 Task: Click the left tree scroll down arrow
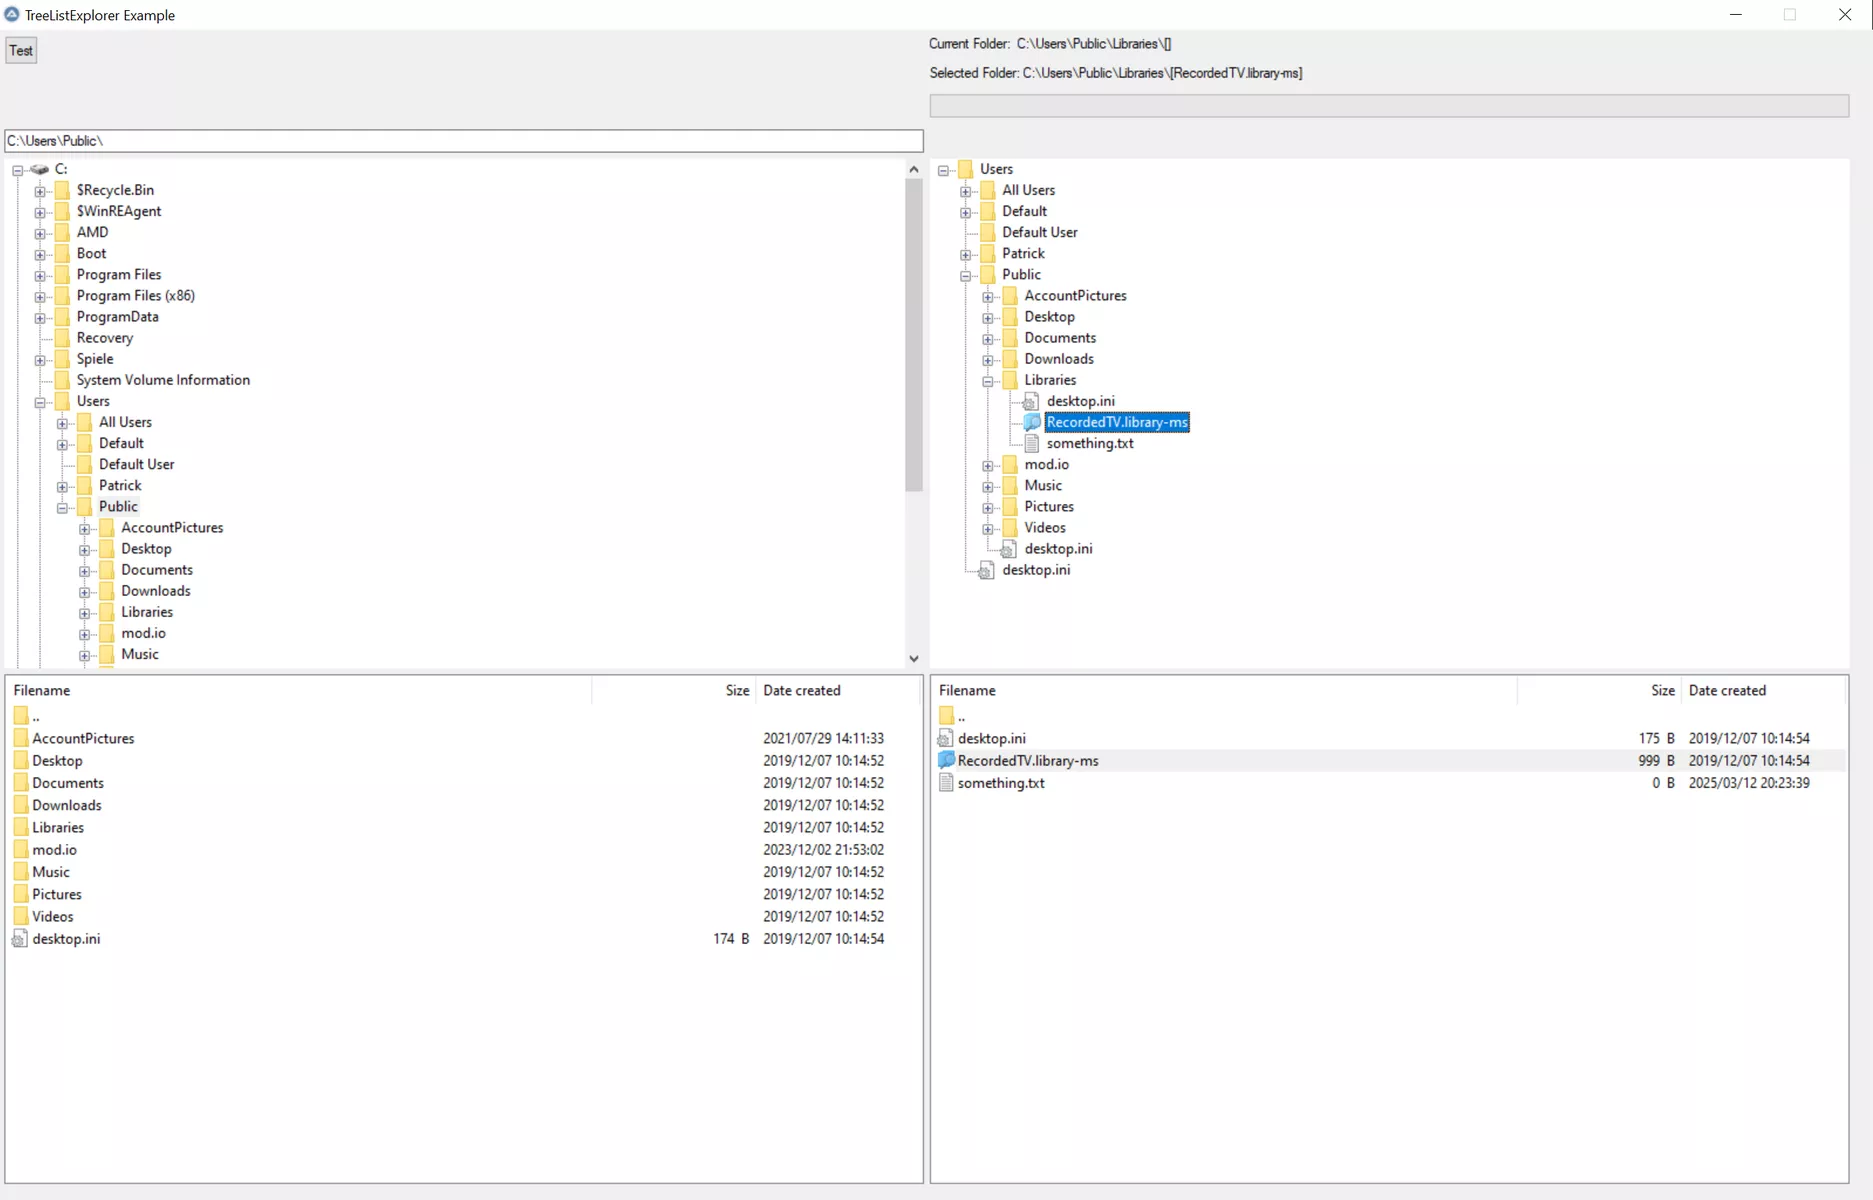tap(913, 659)
